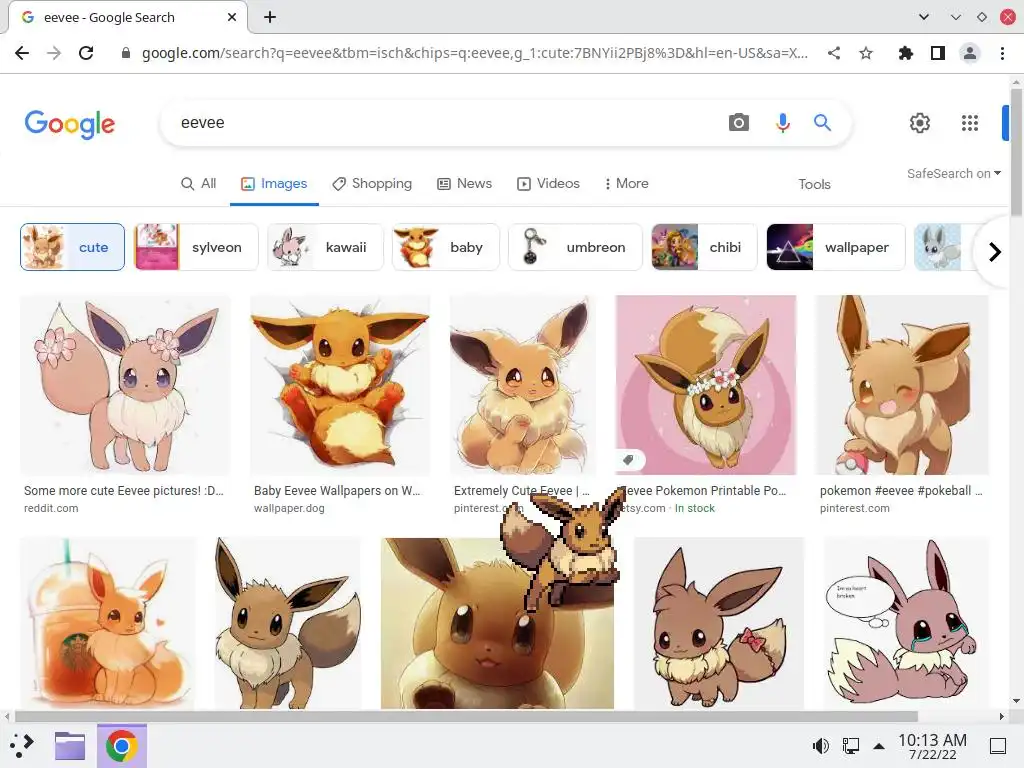Click the padlock site info icon
Image resolution: width=1024 pixels, height=768 pixels.
(126, 53)
